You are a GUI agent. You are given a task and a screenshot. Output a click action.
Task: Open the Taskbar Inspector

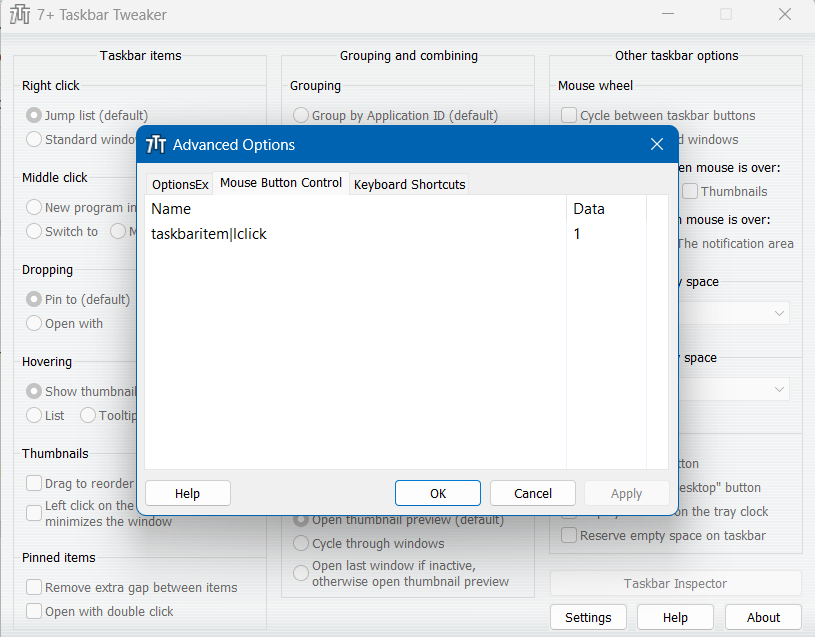tap(675, 583)
